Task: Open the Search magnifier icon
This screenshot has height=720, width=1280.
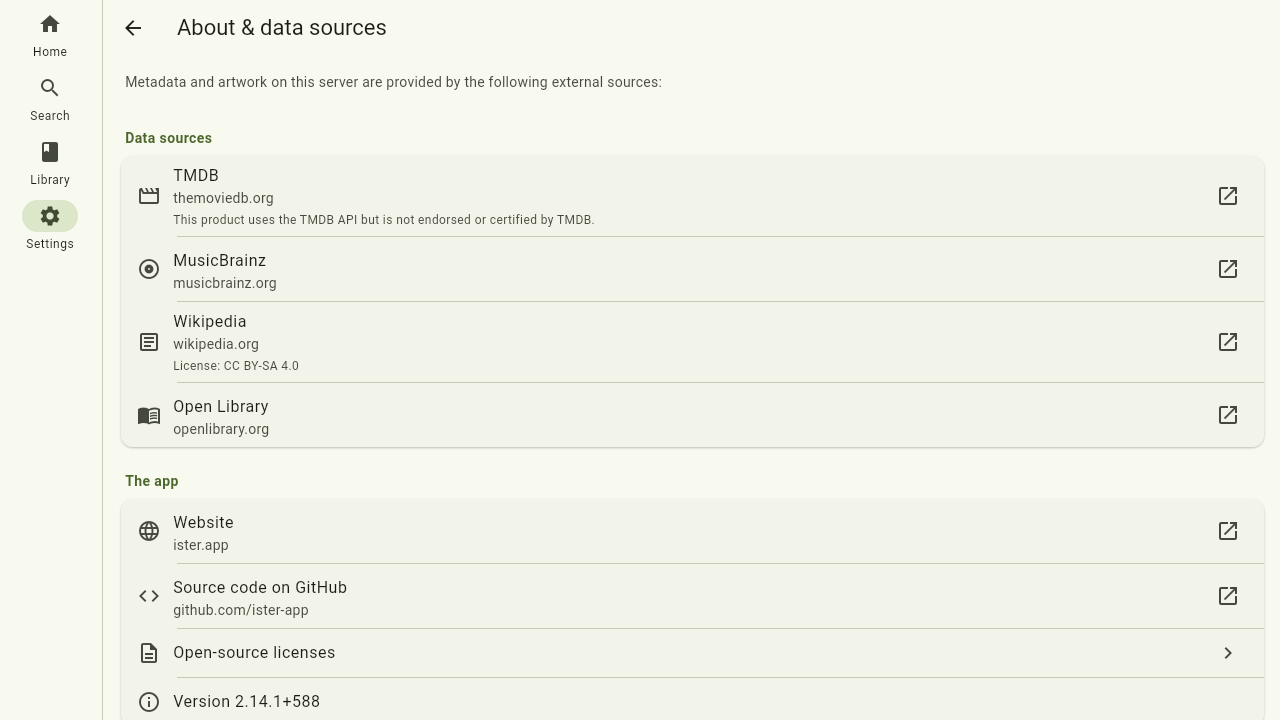Action: point(50,88)
